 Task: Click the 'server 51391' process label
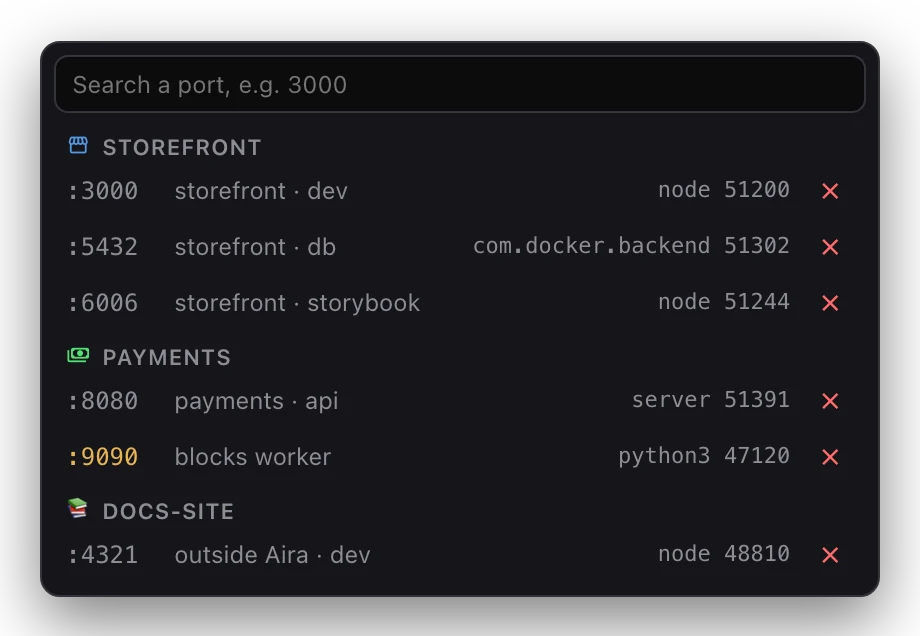point(711,400)
